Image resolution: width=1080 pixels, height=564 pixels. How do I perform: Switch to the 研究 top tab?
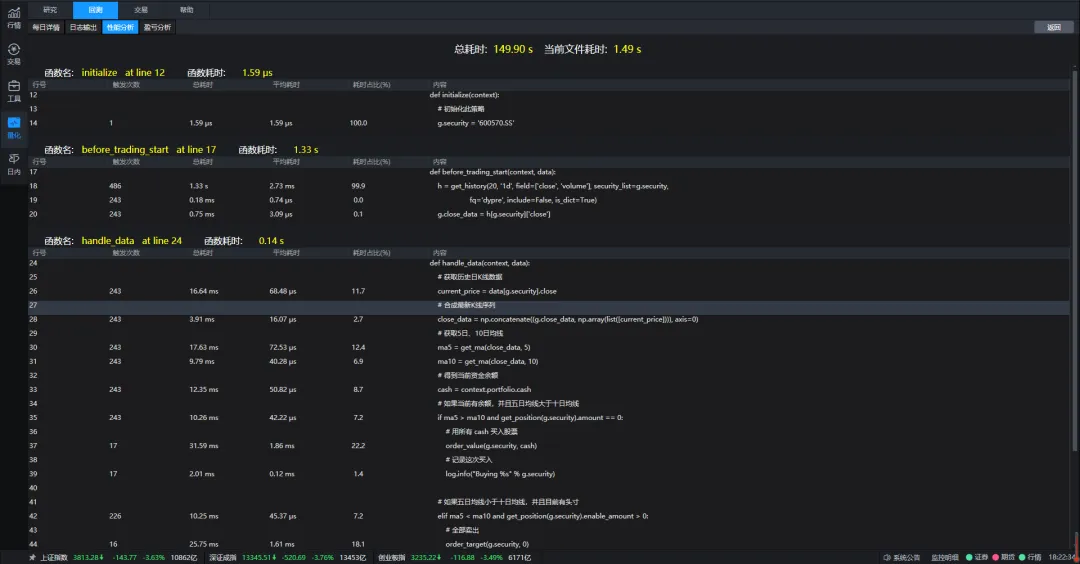pos(50,10)
